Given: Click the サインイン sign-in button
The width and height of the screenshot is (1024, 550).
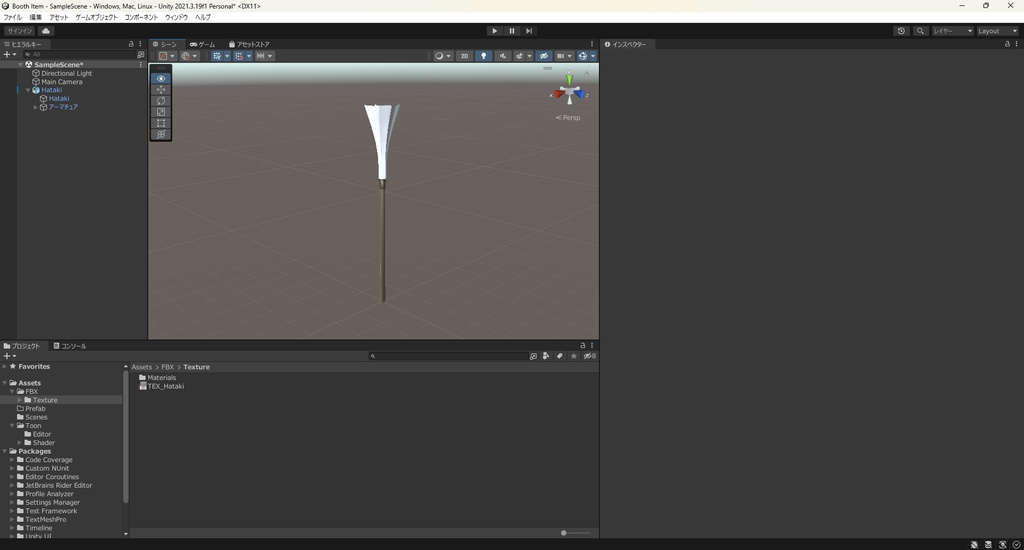Looking at the screenshot, I should click(x=20, y=31).
